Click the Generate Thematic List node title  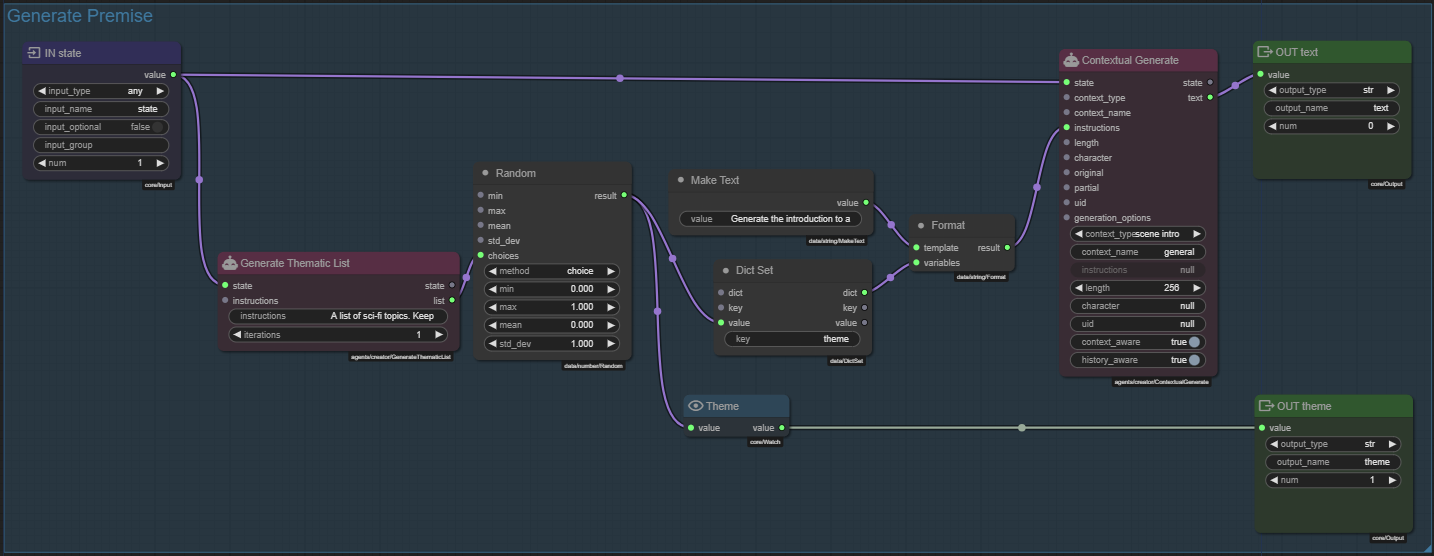295,263
